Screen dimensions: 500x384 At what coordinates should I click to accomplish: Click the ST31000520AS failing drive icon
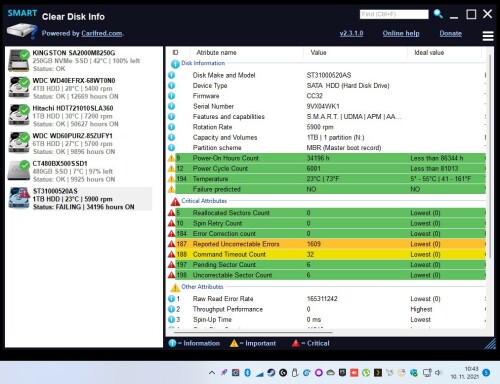point(19,198)
